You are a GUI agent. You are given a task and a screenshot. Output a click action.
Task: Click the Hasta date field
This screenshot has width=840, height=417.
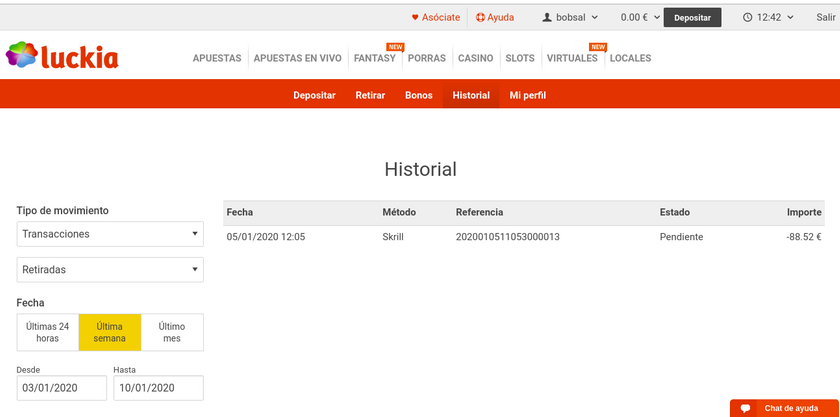pyautogui.click(x=159, y=388)
